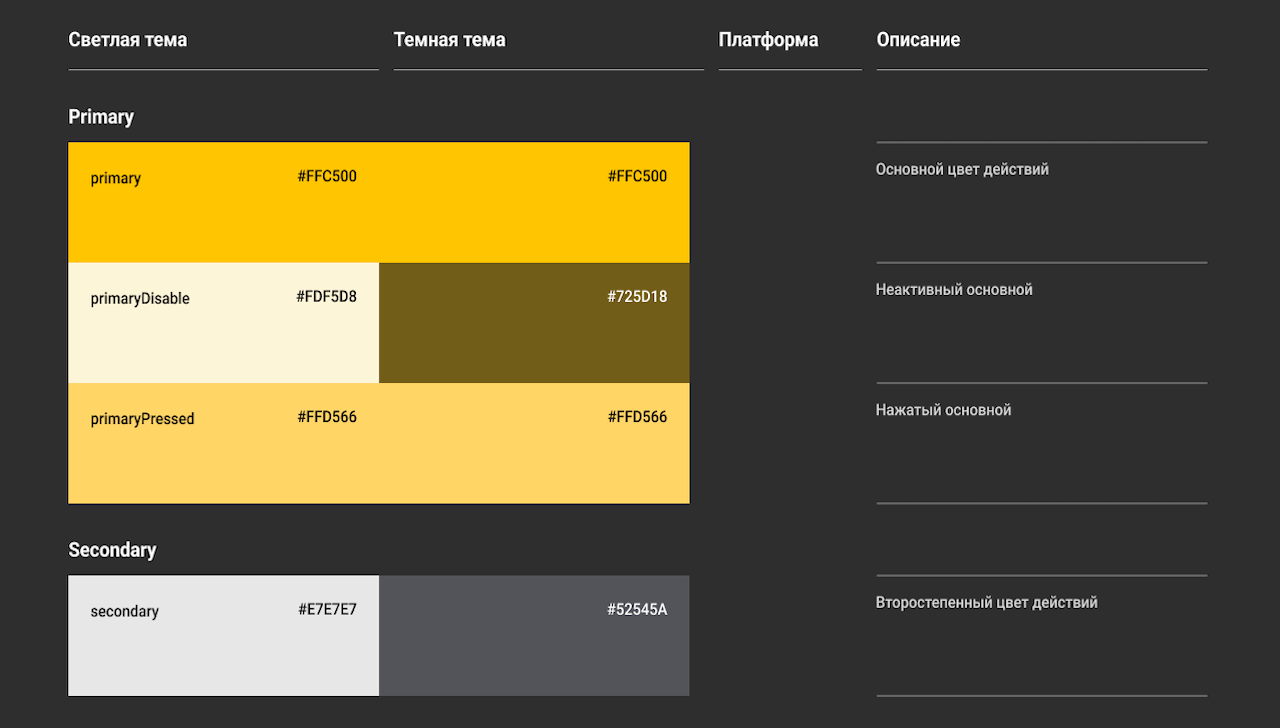This screenshot has width=1280, height=728.
Task: Click the hex value #725D18
Action: click(637, 297)
